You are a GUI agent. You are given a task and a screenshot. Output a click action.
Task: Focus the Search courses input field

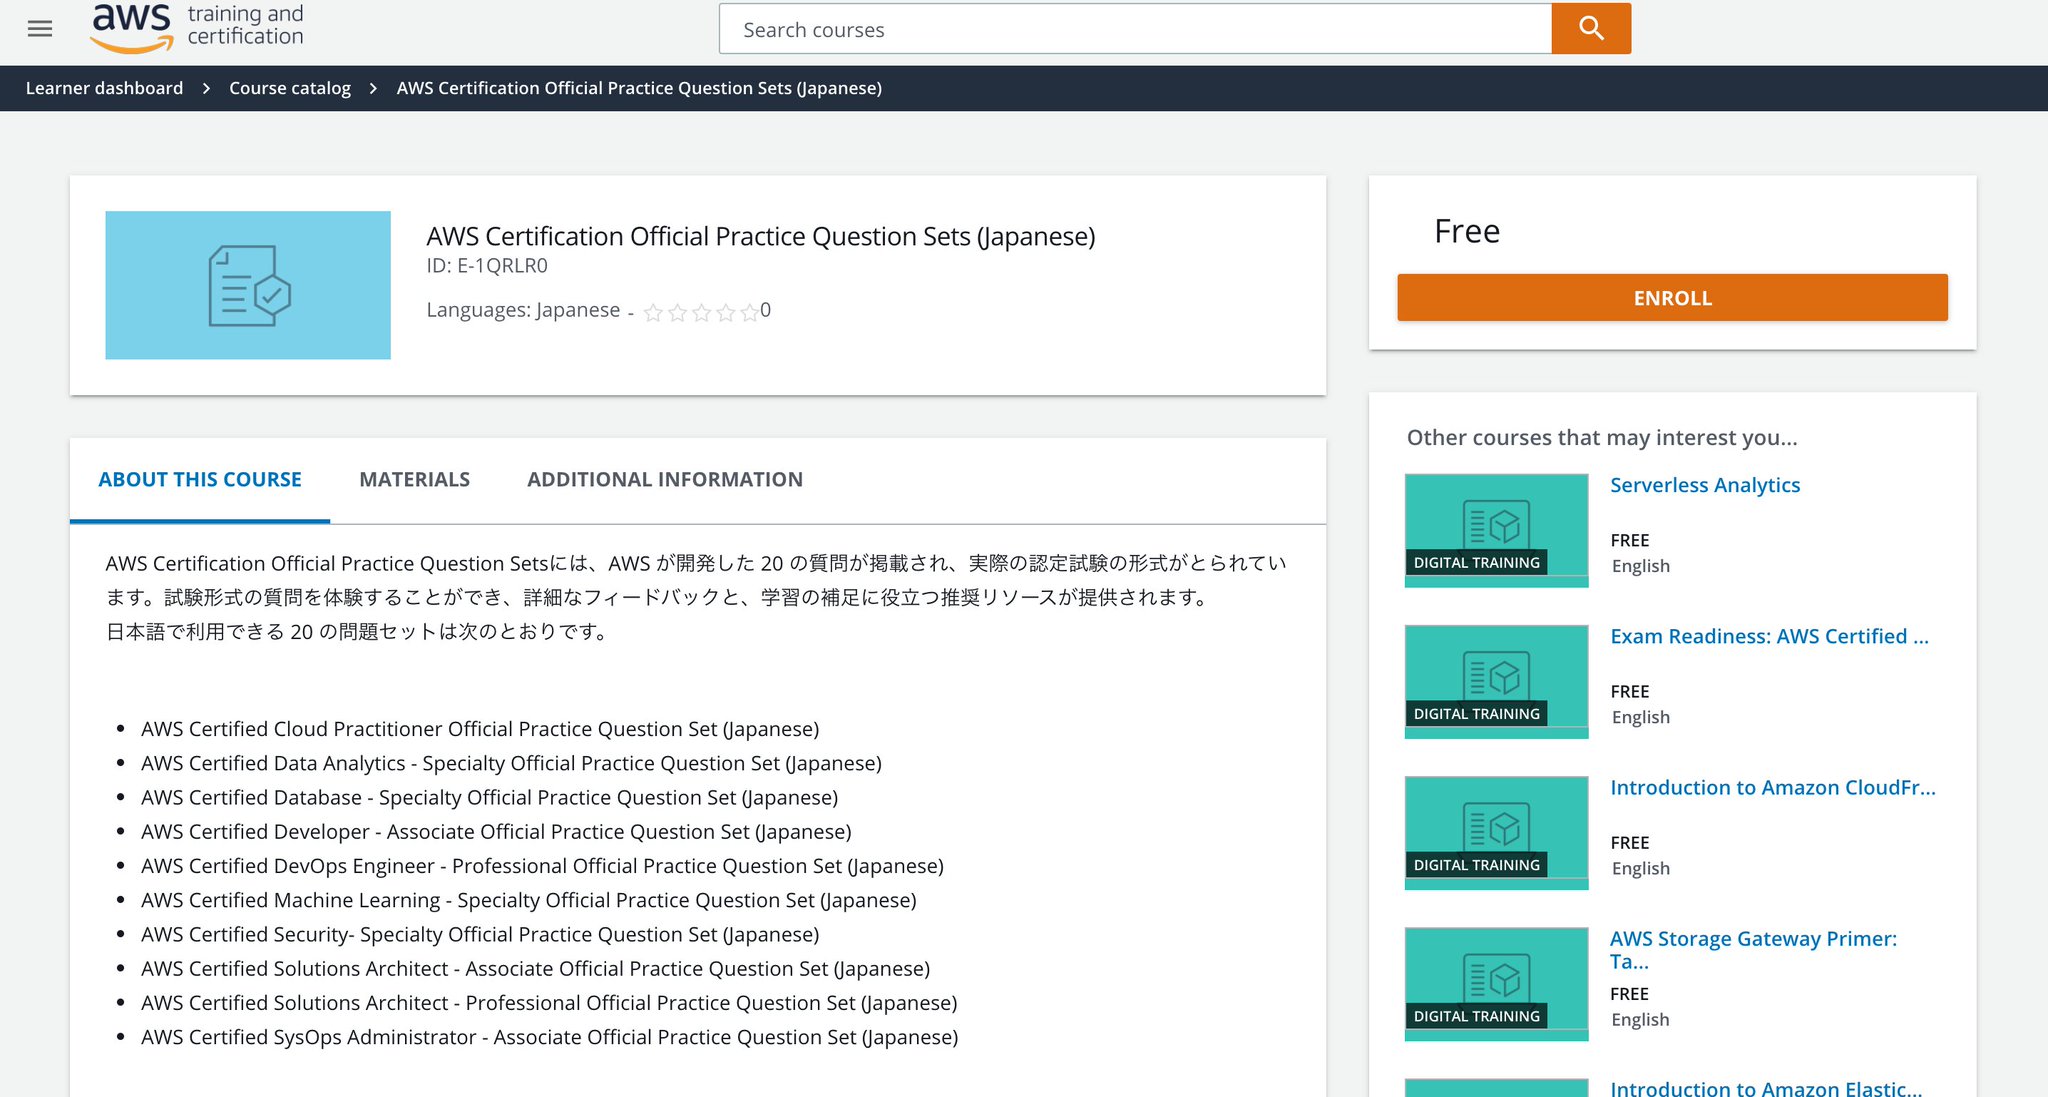1135,29
